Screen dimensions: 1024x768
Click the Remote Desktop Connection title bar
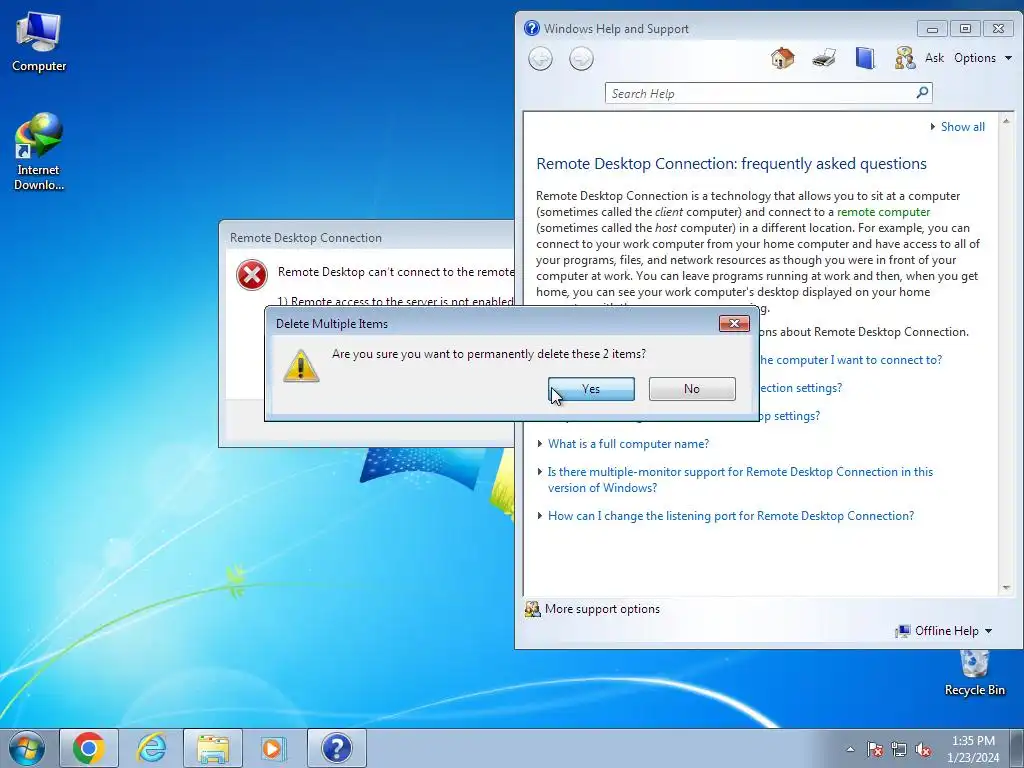(x=368, y=237)
